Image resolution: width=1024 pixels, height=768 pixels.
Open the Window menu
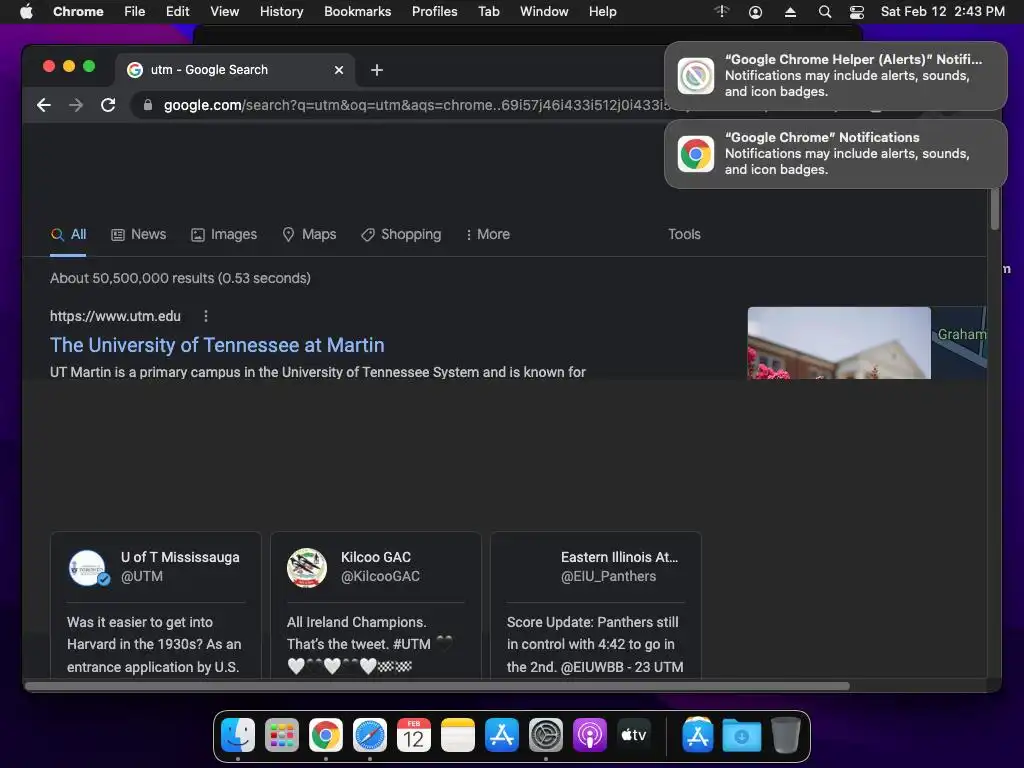[544, 11]
